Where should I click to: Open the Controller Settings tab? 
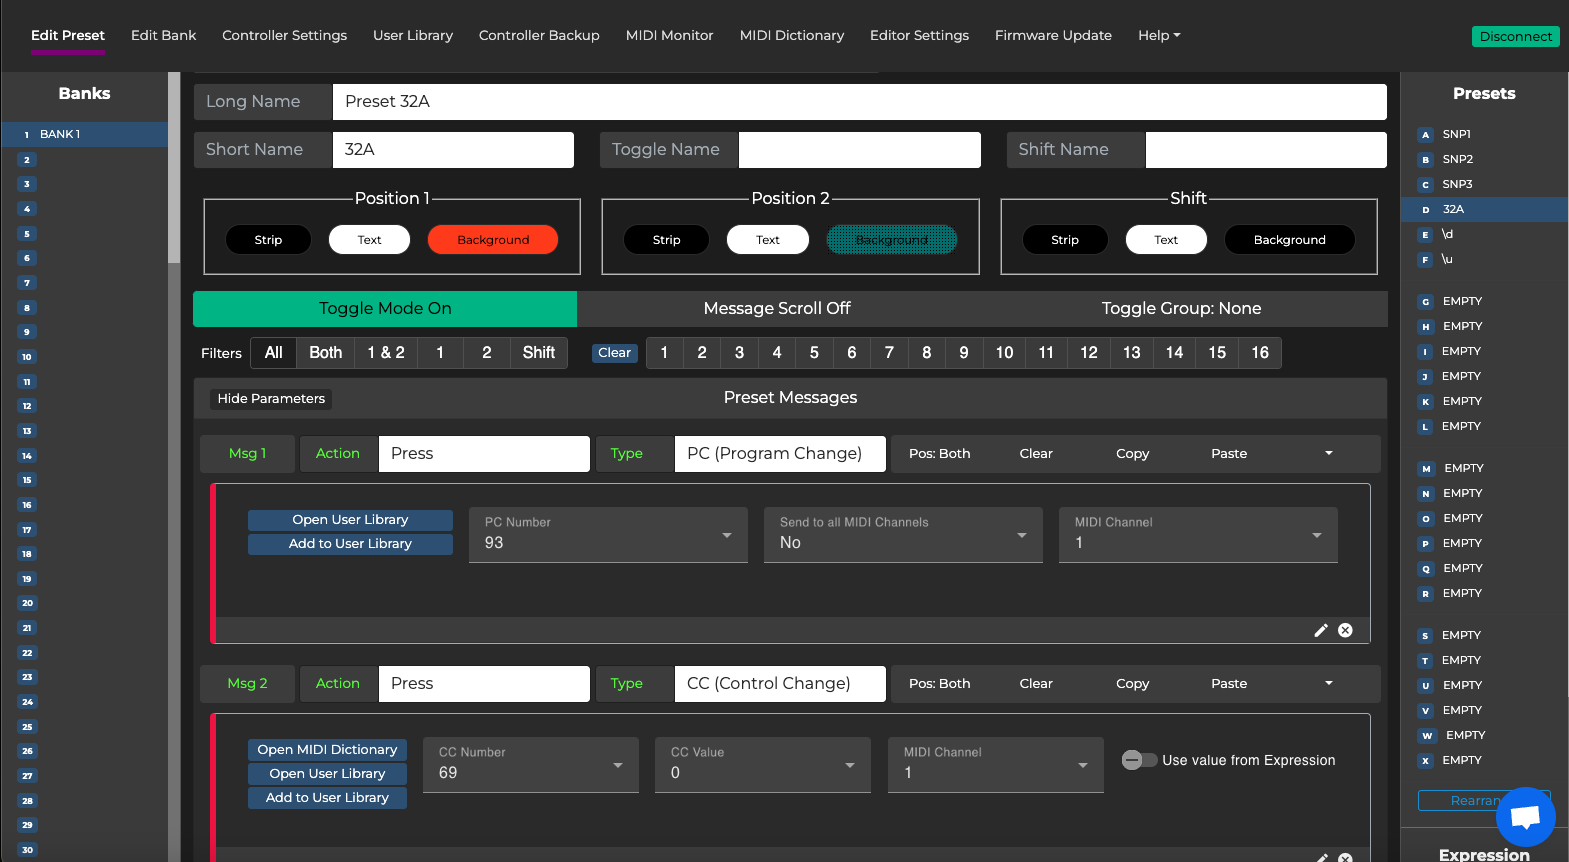pyautogui.click(x=284, y=35)
